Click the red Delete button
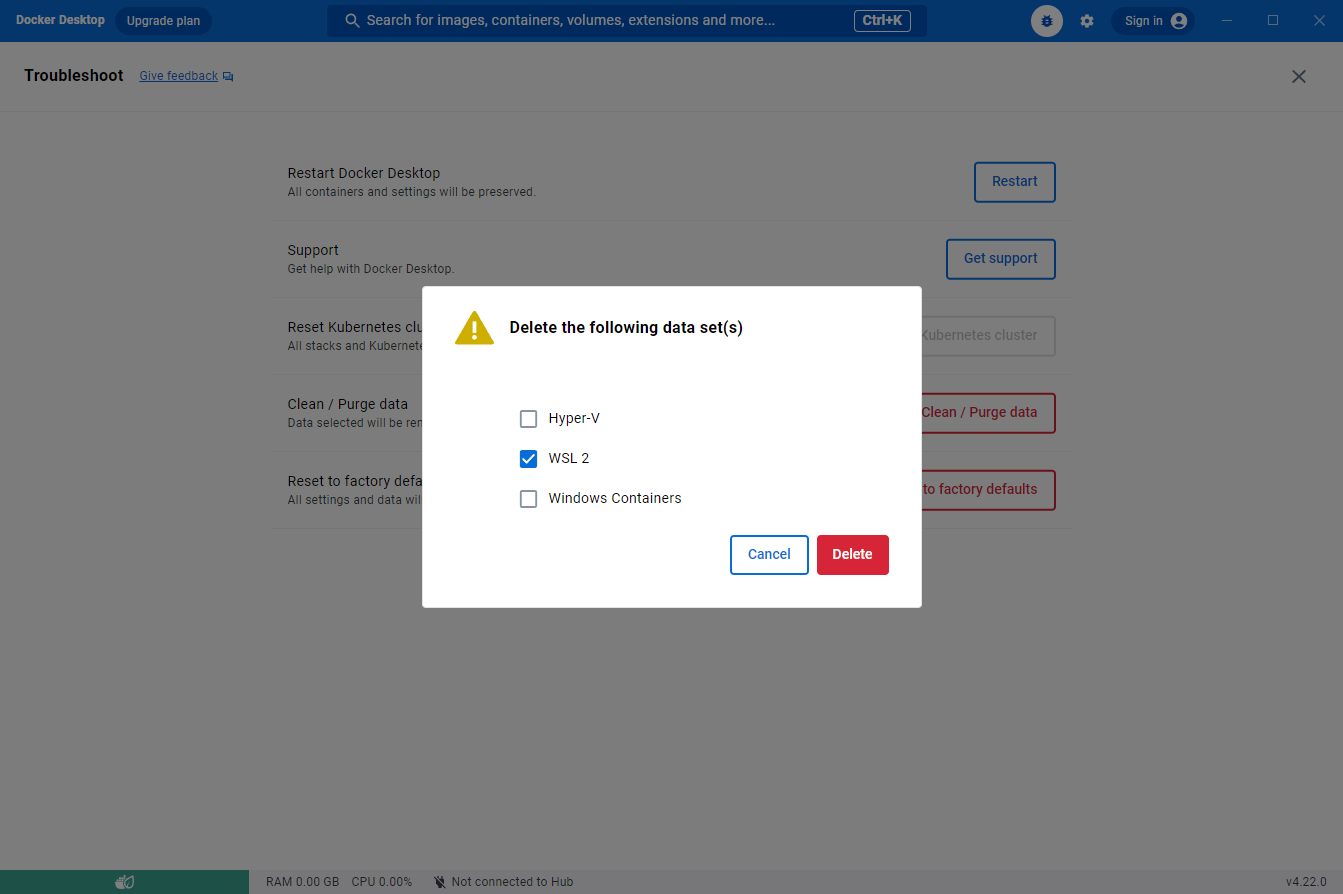The height and width of the screenshot is (894, 1343). pos(852,554)
